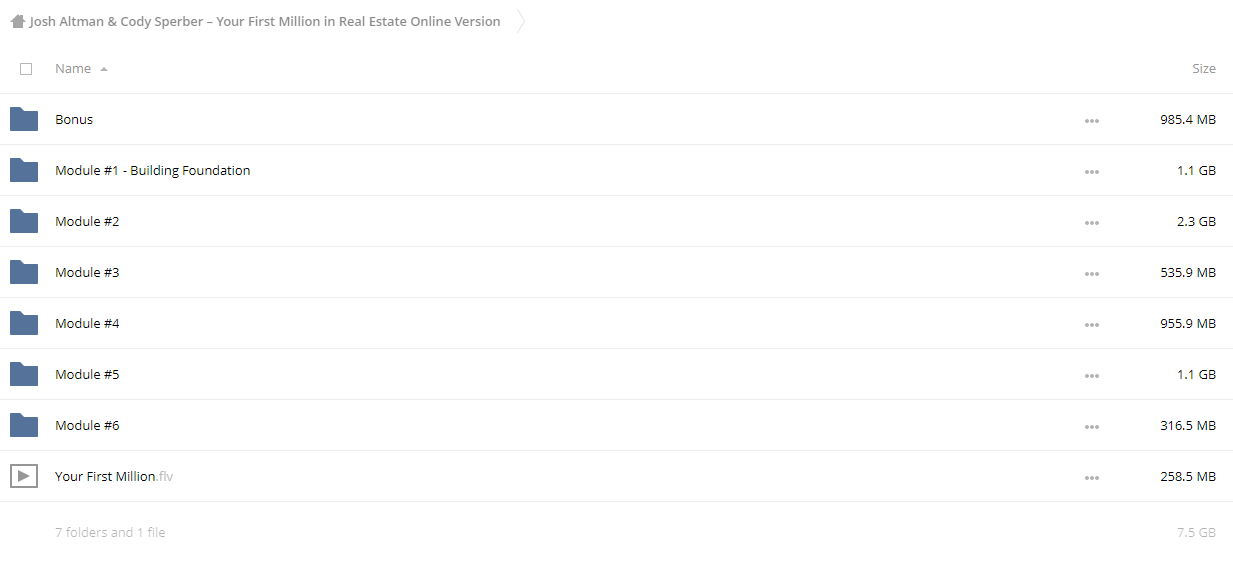This screenshot has width=1233, height=562.
Task: Click the Module #4 folder icon
Action: [24, 324]
